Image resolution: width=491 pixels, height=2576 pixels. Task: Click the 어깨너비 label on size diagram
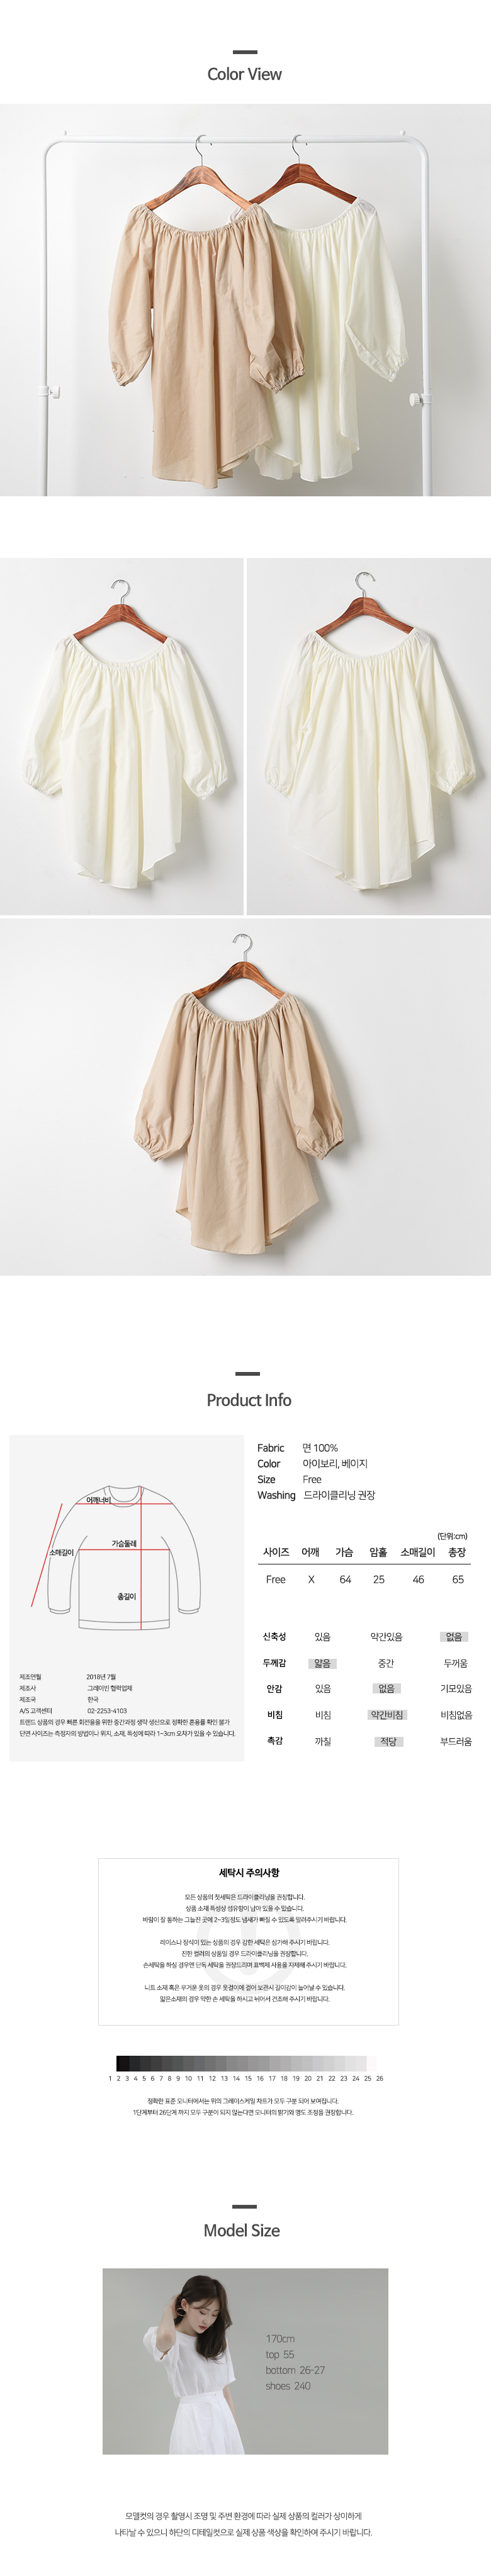(98, 1500)
